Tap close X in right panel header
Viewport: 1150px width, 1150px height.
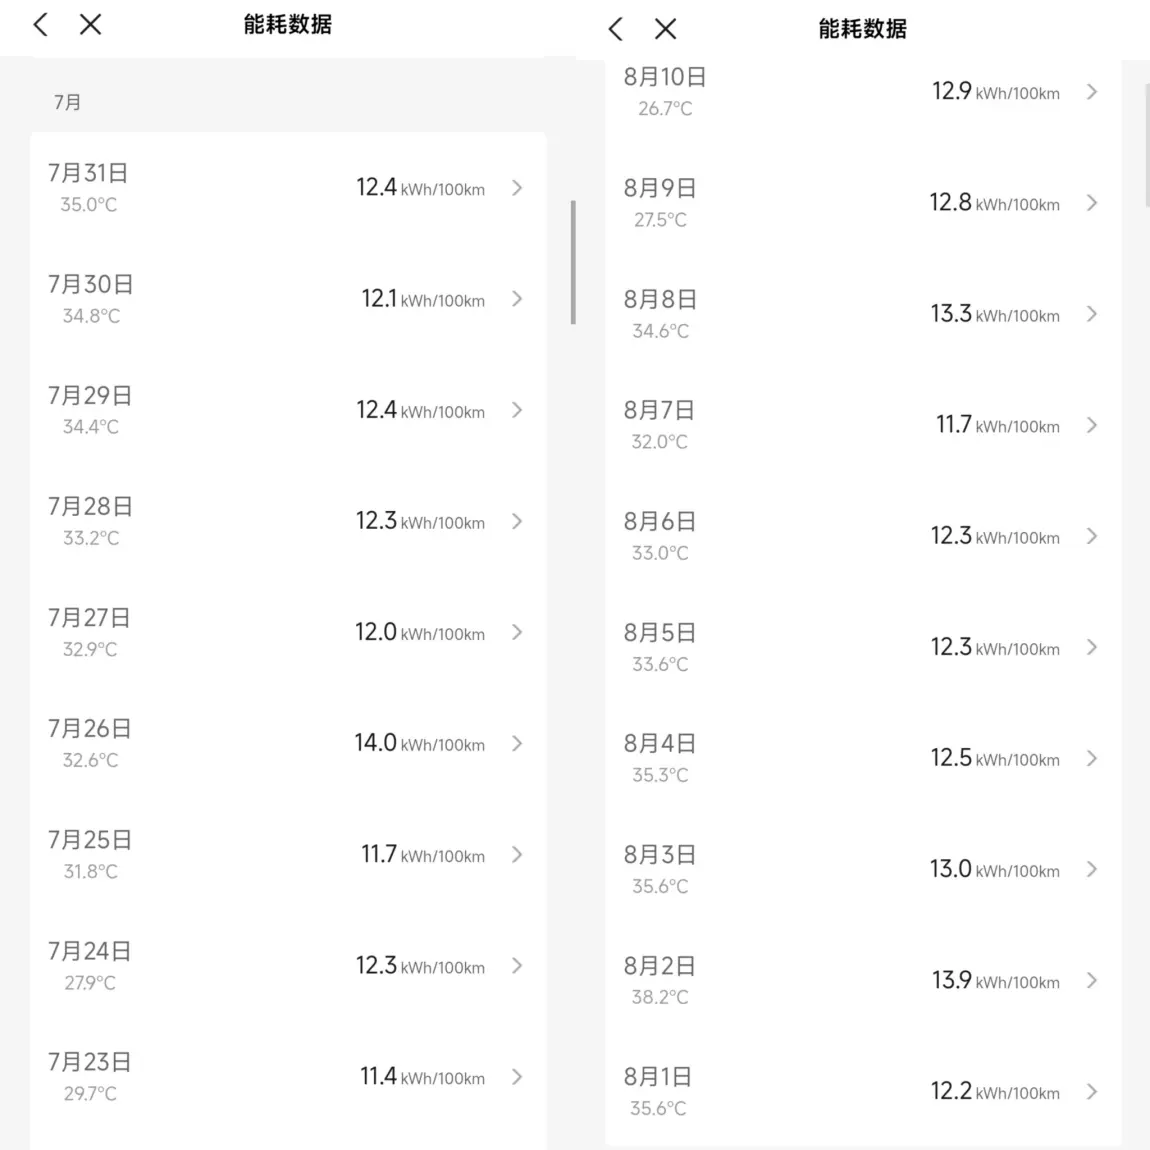pyautogui.click(x=665, y=29)
